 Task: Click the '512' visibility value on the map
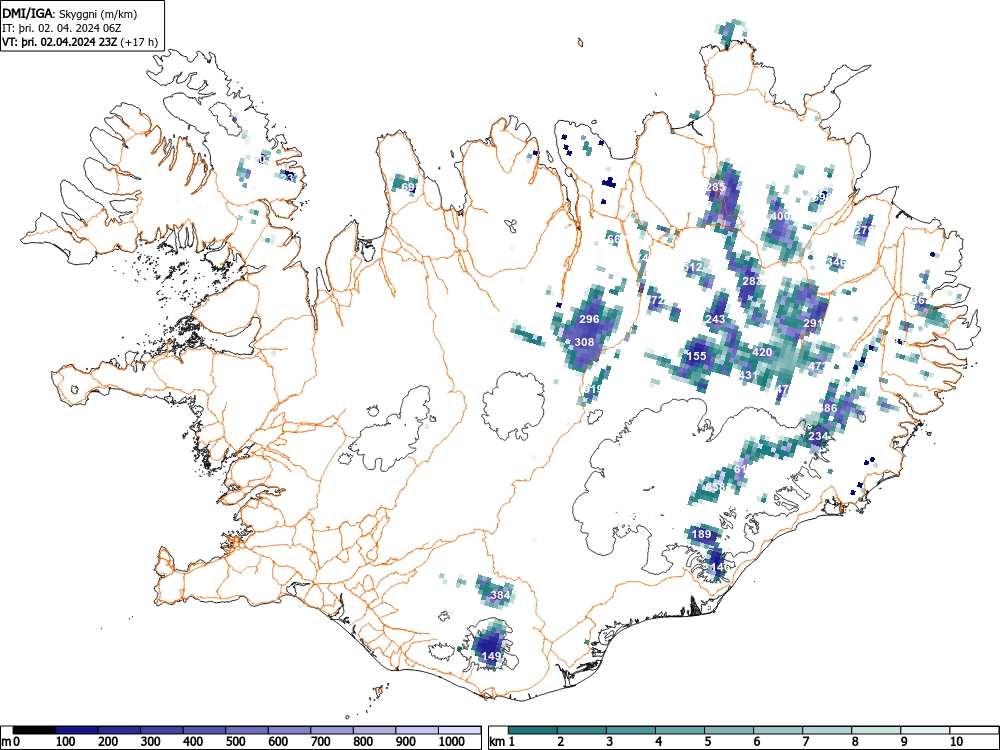(x=693, y=267)
